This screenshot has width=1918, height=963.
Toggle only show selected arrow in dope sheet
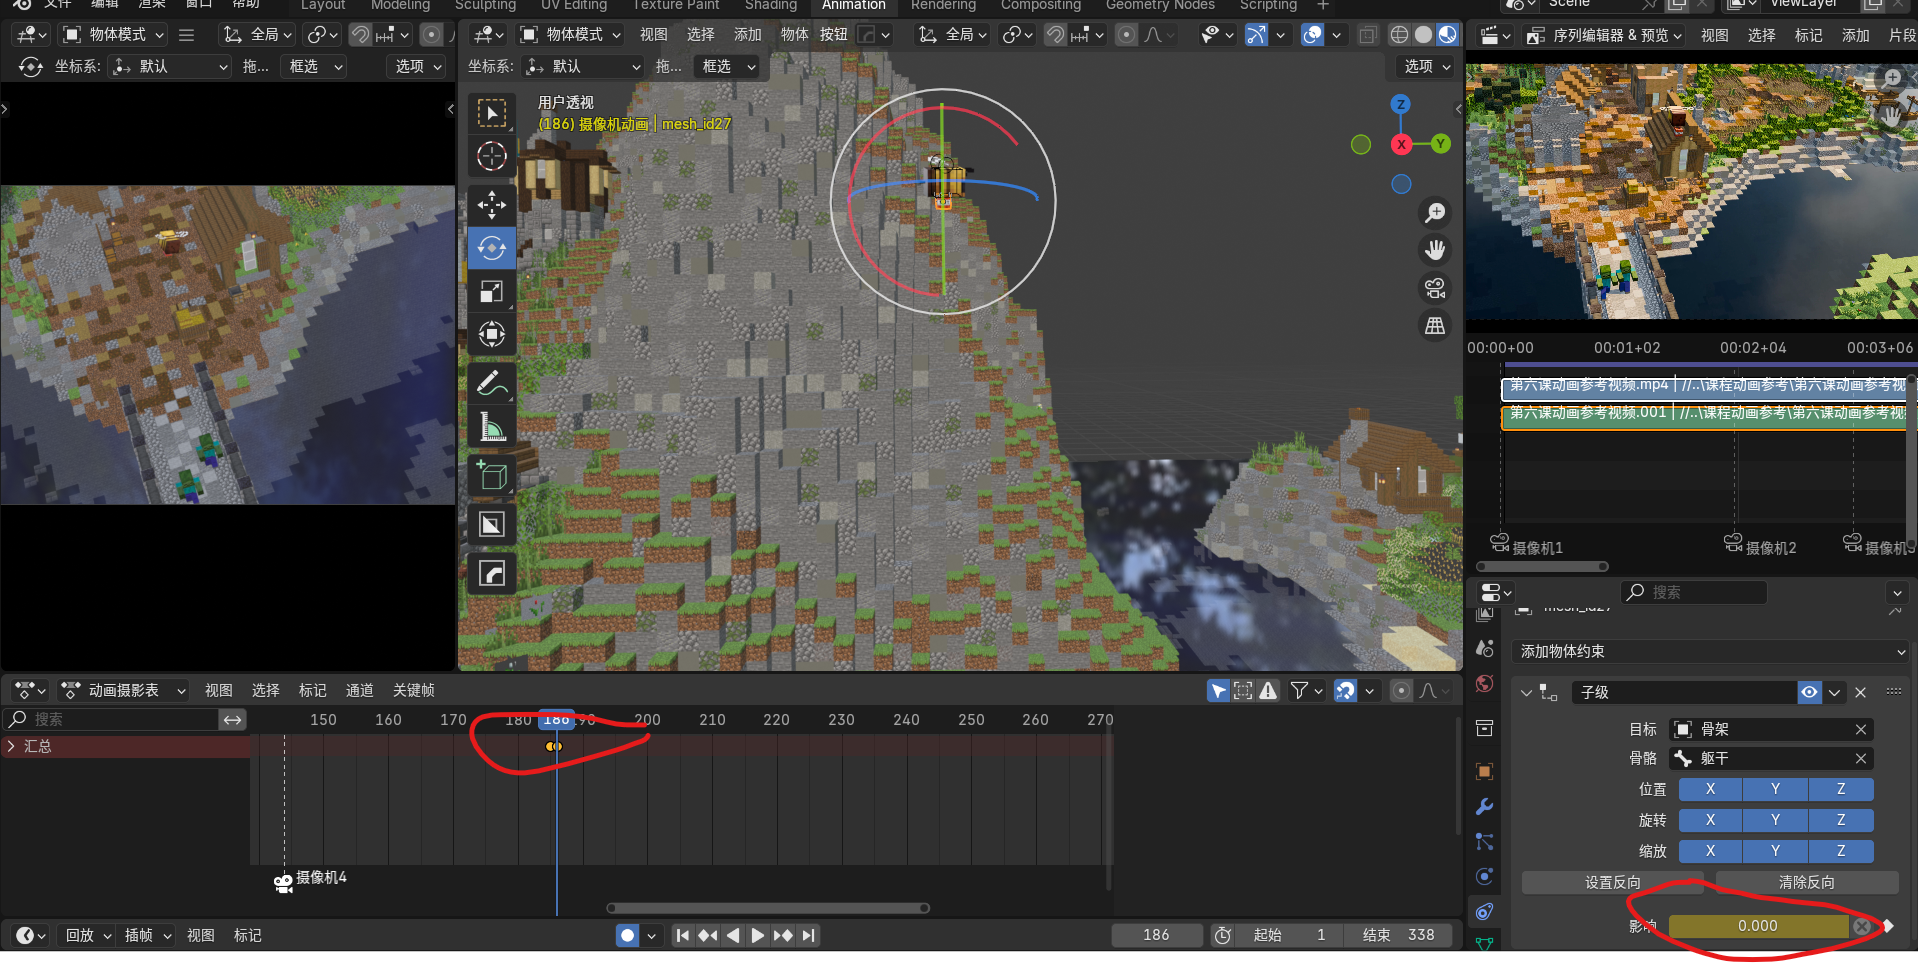1218,690
